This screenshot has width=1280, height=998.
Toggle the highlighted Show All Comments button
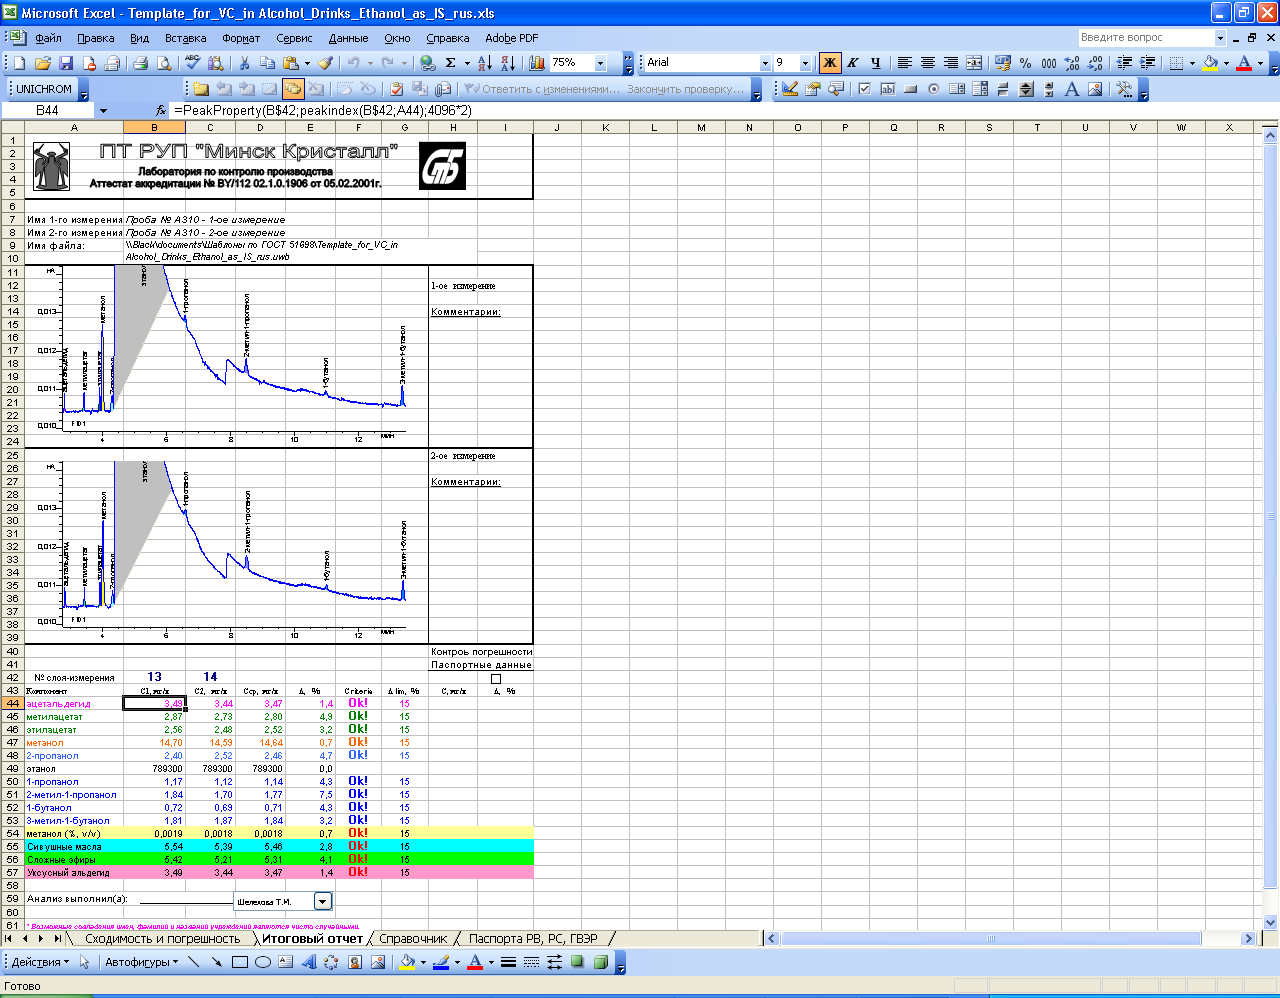292,89
